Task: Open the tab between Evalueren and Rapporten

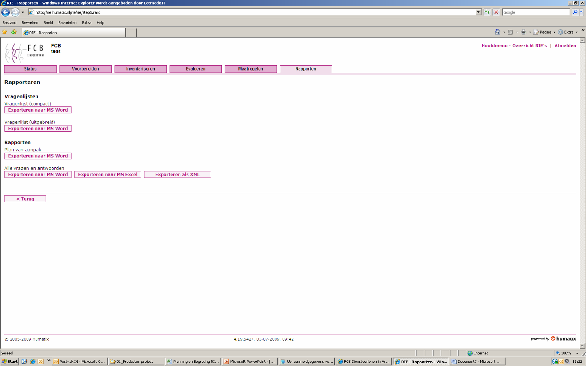Action: pyautogui.click(x=251, y=69)
